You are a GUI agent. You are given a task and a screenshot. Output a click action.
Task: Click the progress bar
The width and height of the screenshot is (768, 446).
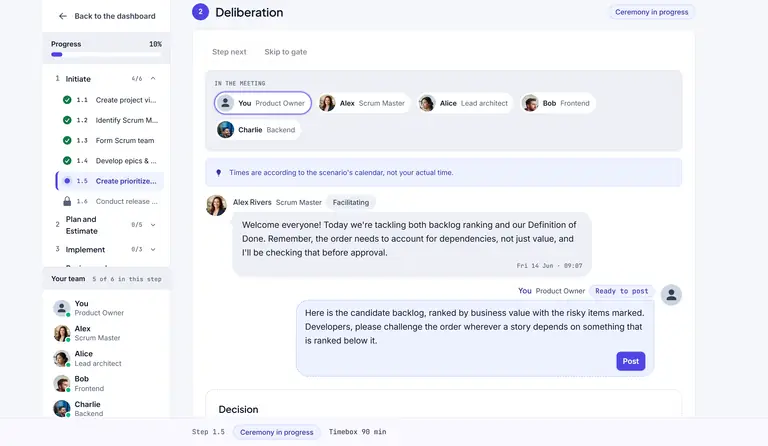point(106,54)
